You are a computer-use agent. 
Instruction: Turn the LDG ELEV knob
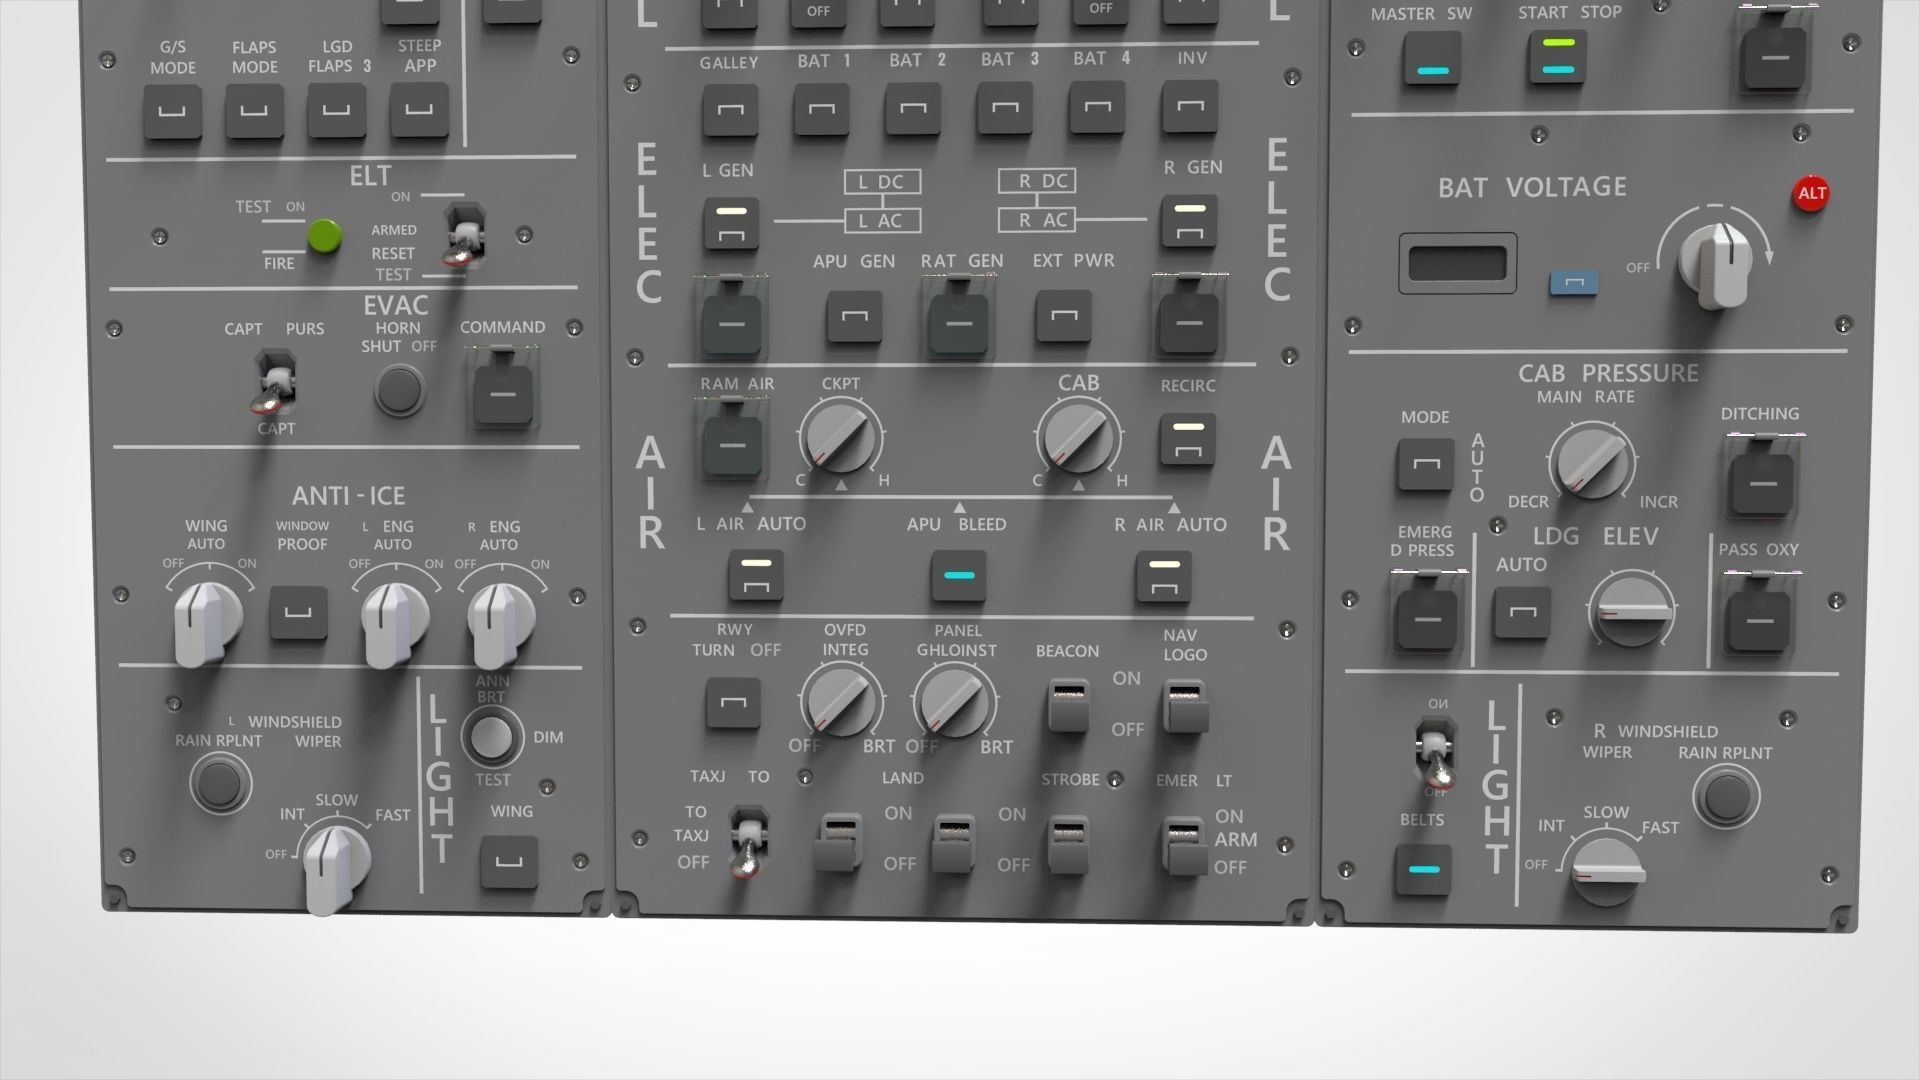click(x=1631, y=611)
